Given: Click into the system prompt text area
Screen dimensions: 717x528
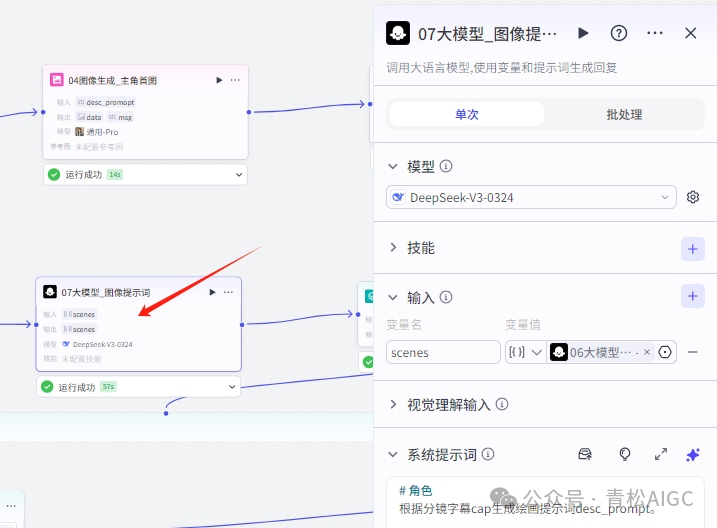Looking at the screenshot, I should 545,502.
